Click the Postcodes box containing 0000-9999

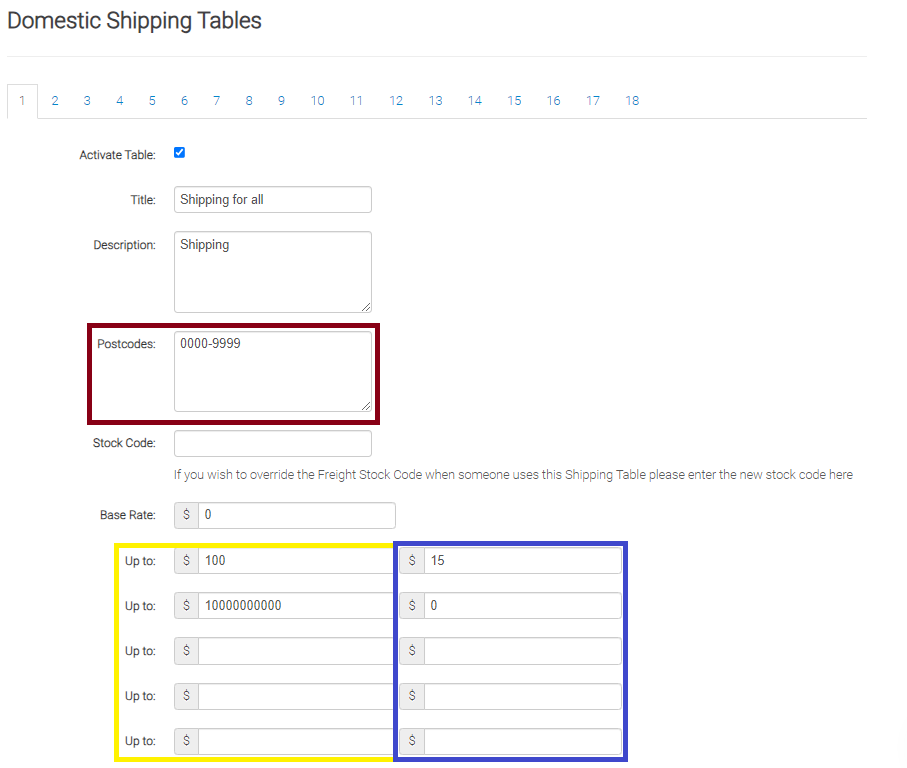272,371
